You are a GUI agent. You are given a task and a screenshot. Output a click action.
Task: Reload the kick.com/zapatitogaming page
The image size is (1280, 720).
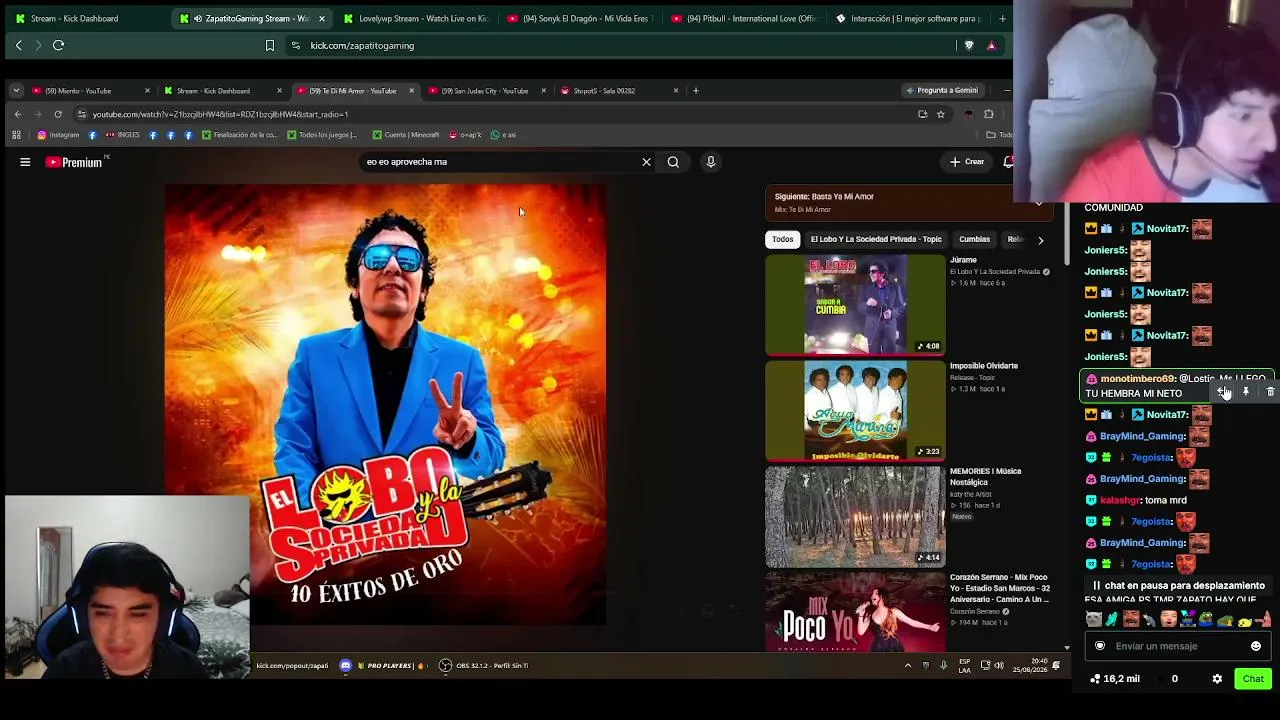[x=58, y=45]
